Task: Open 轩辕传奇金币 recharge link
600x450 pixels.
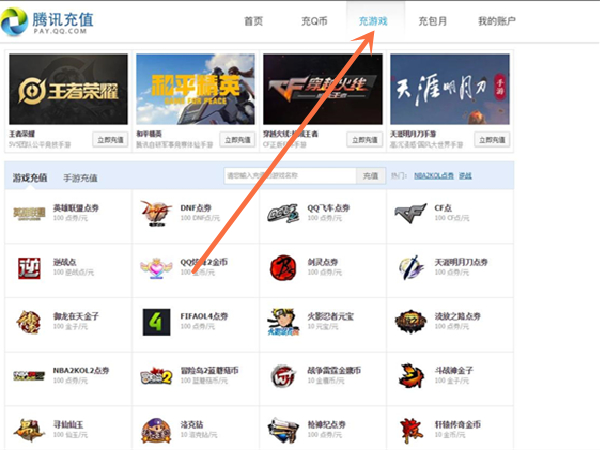Action: click(x=458, y=425)
